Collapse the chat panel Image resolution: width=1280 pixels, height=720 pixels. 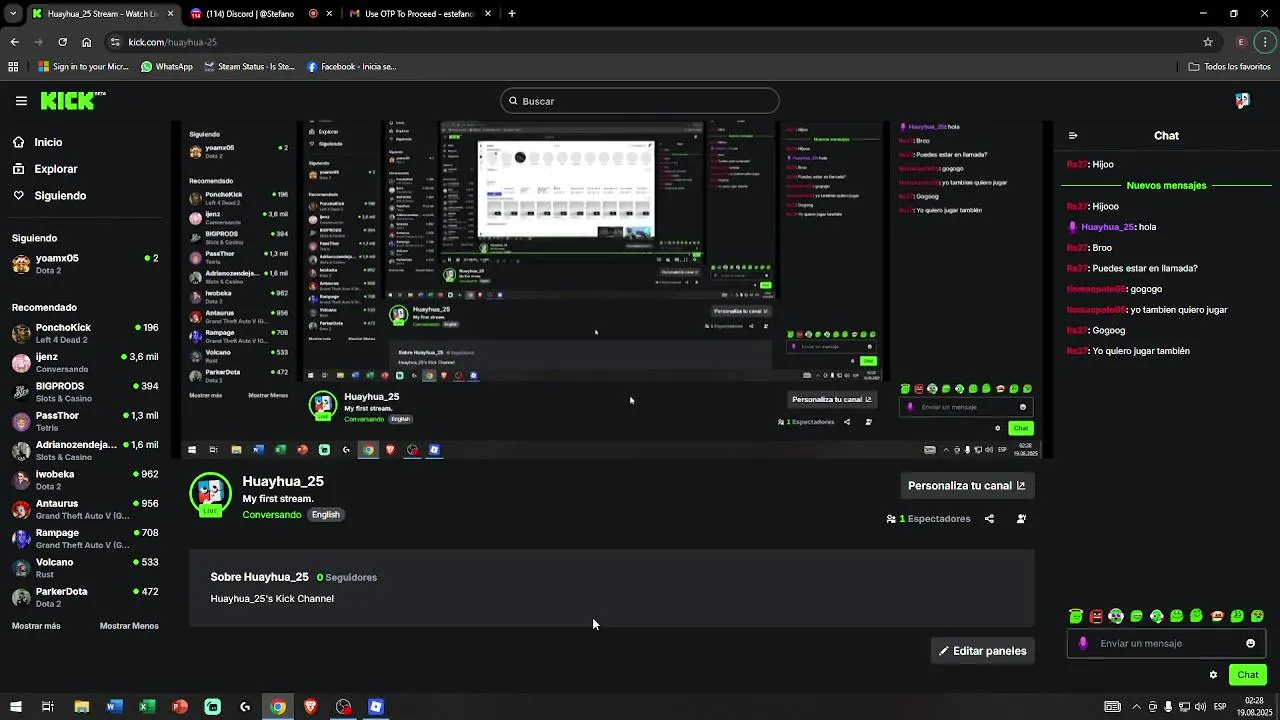1073,136
